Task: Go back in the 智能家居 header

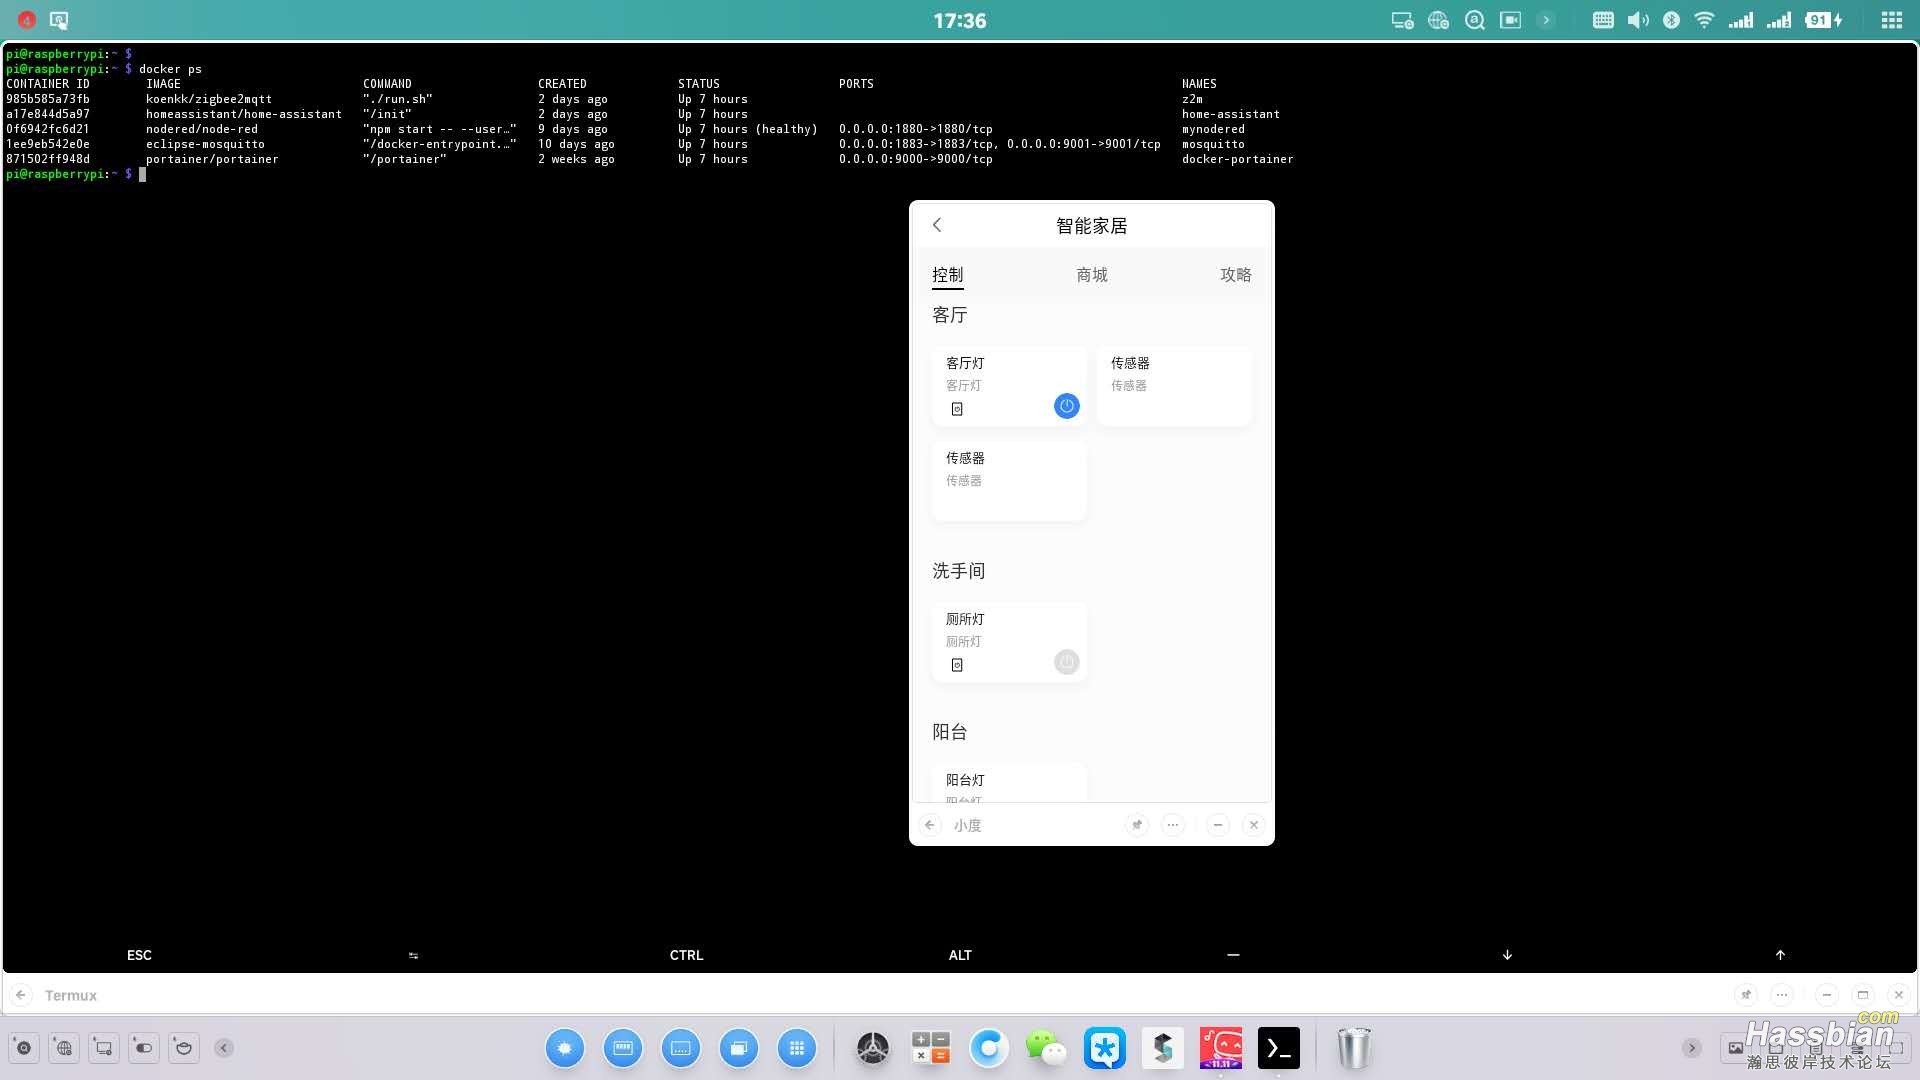Action: click(937, 225)
